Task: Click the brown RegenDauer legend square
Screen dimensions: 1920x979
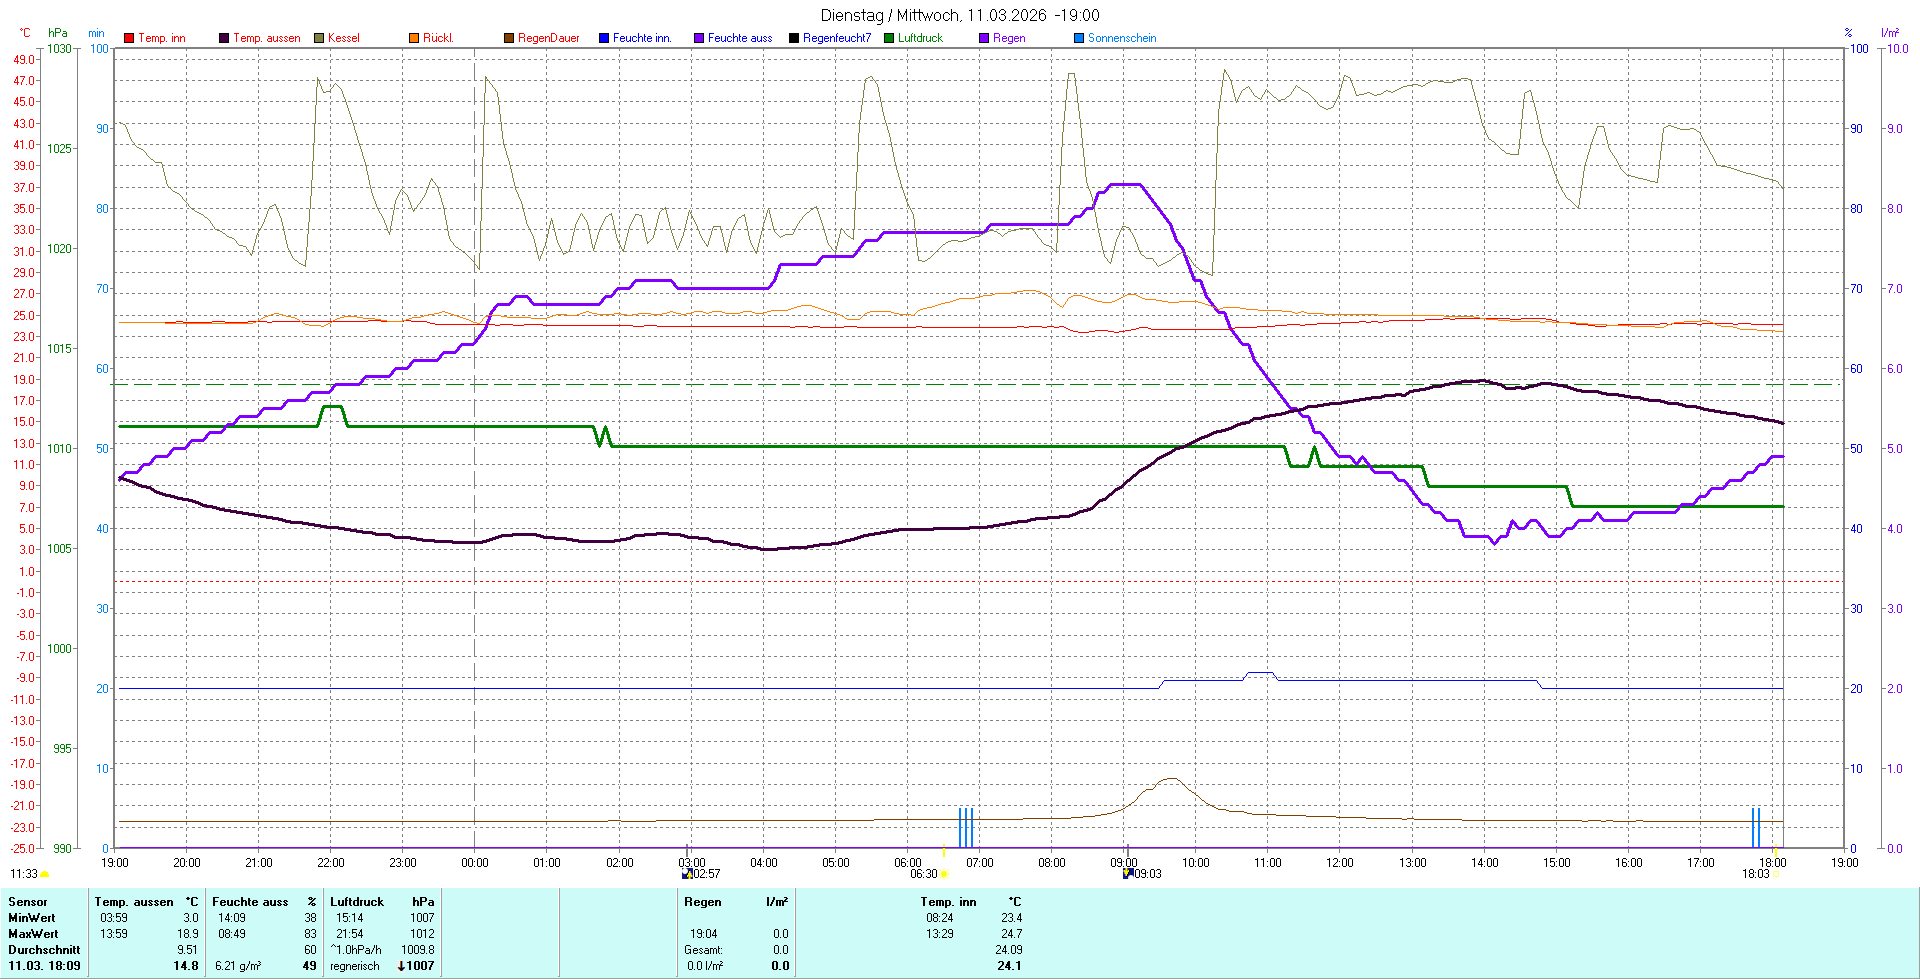Action: 509,38
